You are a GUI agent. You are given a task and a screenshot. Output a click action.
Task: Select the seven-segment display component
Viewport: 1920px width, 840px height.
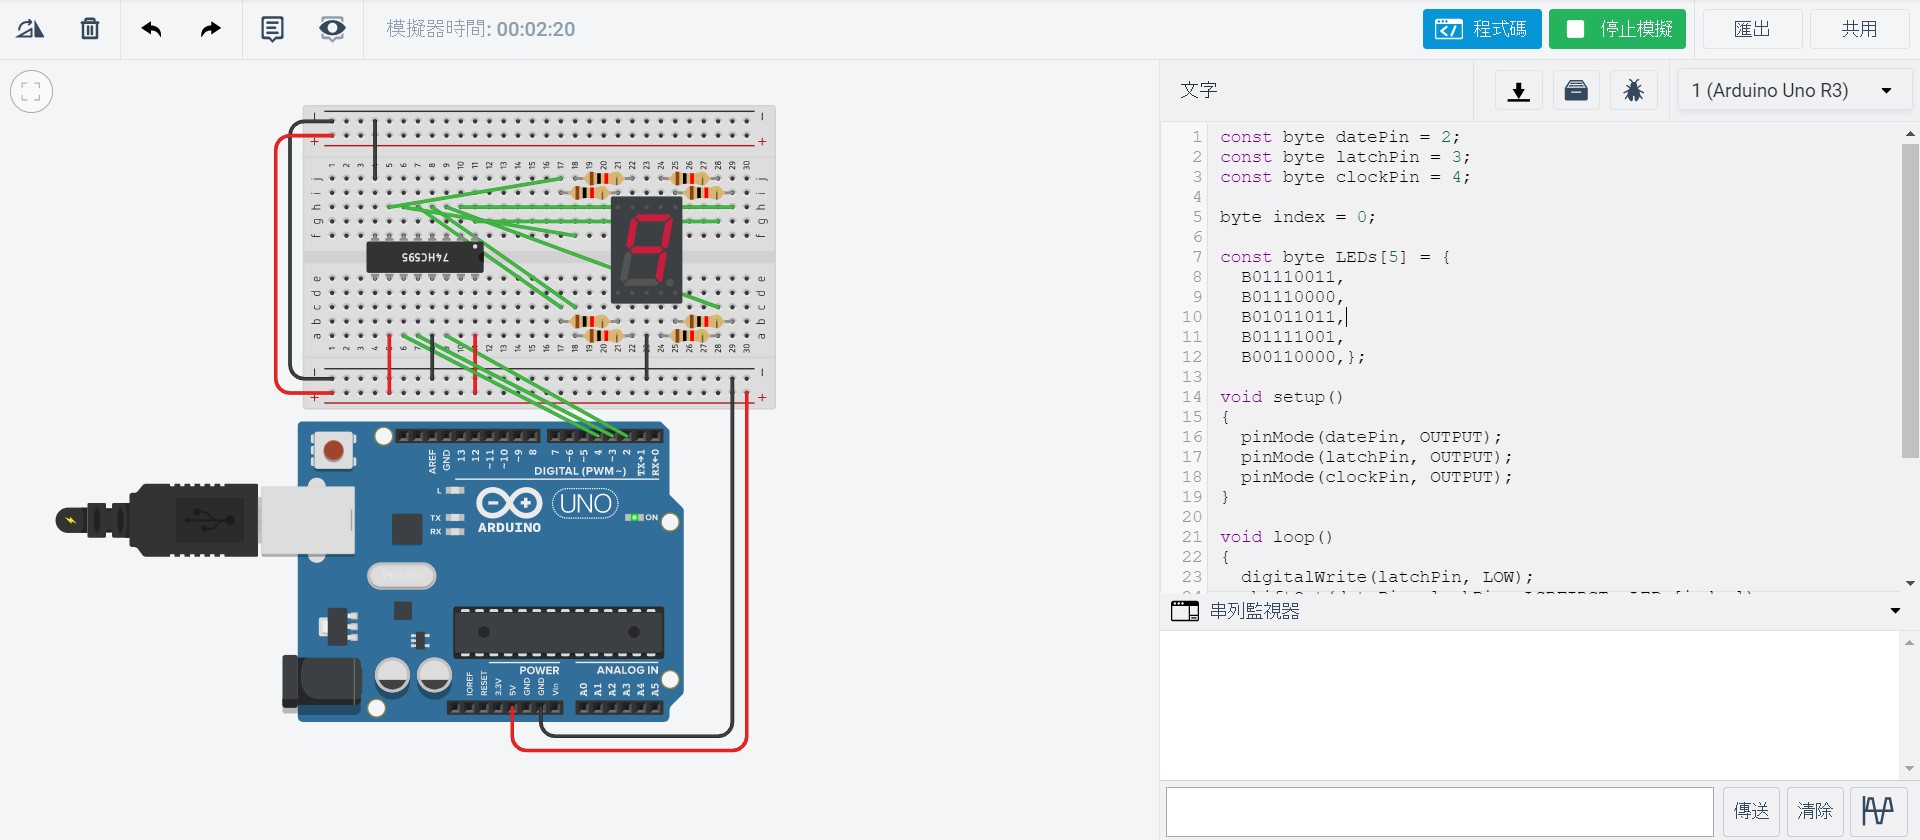tap(647, 250)
